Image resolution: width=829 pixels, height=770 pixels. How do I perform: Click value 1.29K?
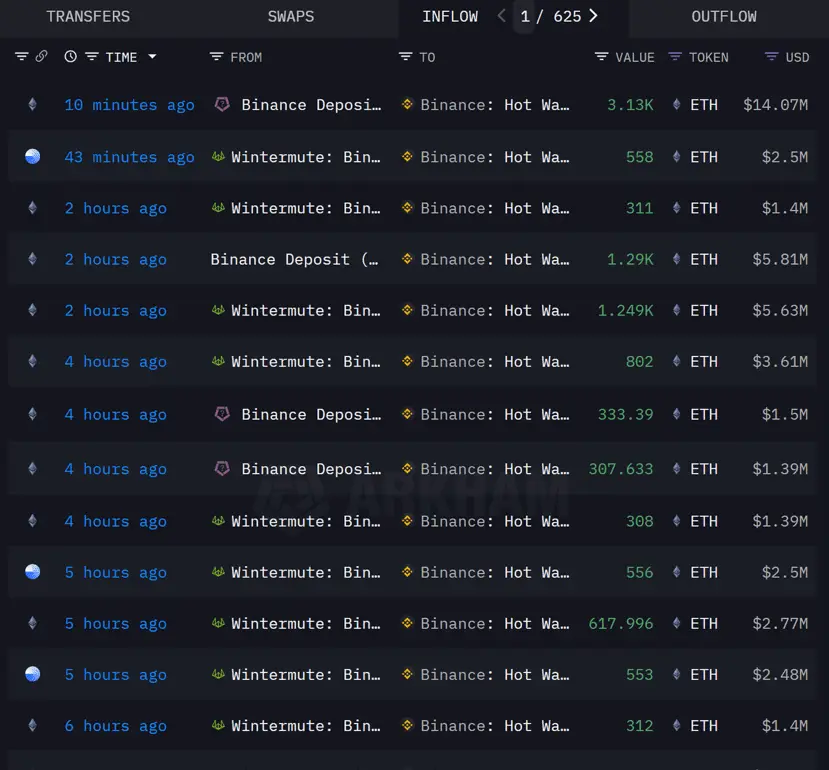[630, 259]
